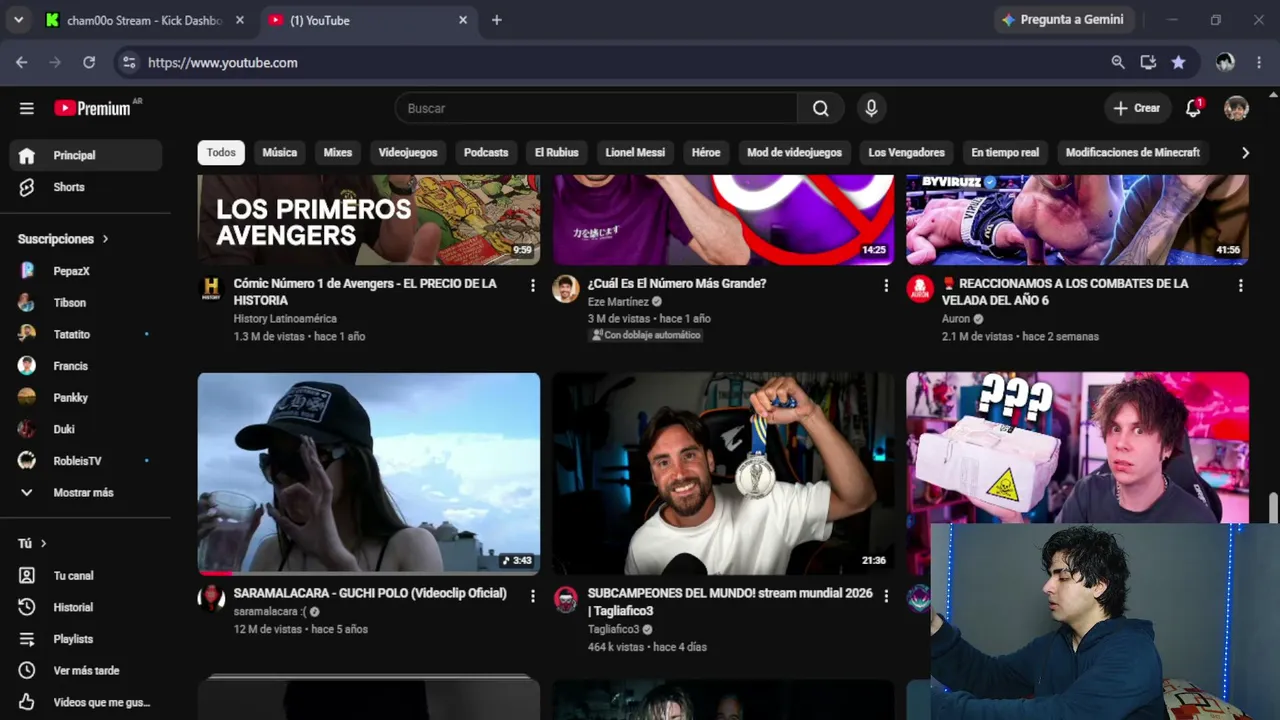Image resolution: width=1280 pixels, height=720 pixels.
Task: Select the Lionel Messi filter chip
Action: (x=635, y=153)
